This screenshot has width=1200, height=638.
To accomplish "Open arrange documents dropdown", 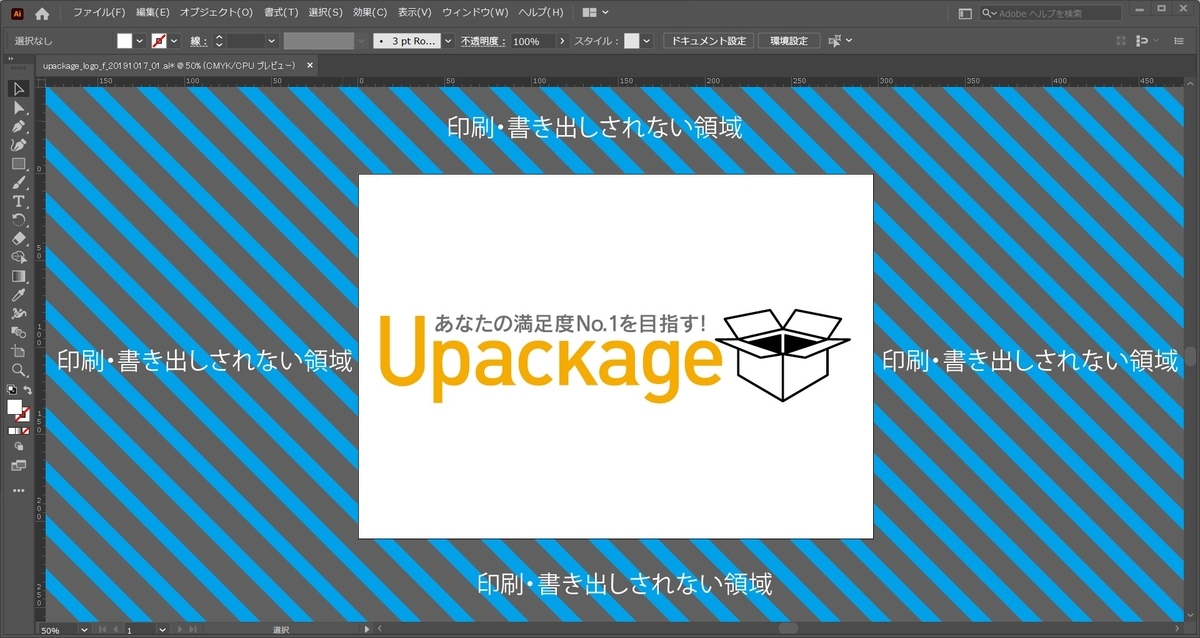I will tap(596, 13).
